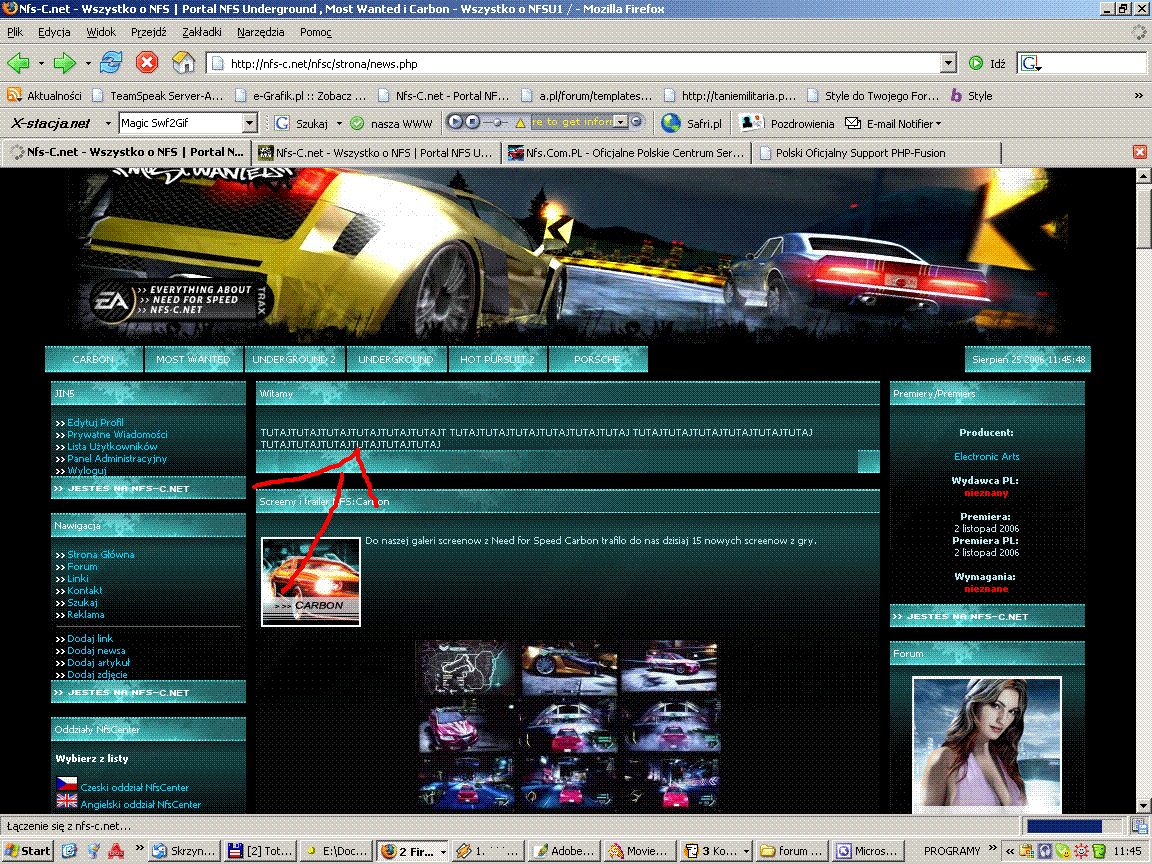
Task: Open the Edycja menu
Action: 54,32
